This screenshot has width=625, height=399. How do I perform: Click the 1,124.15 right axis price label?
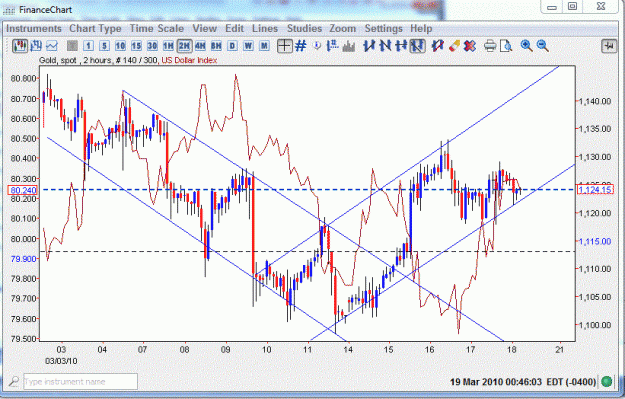tap(594, 189)
